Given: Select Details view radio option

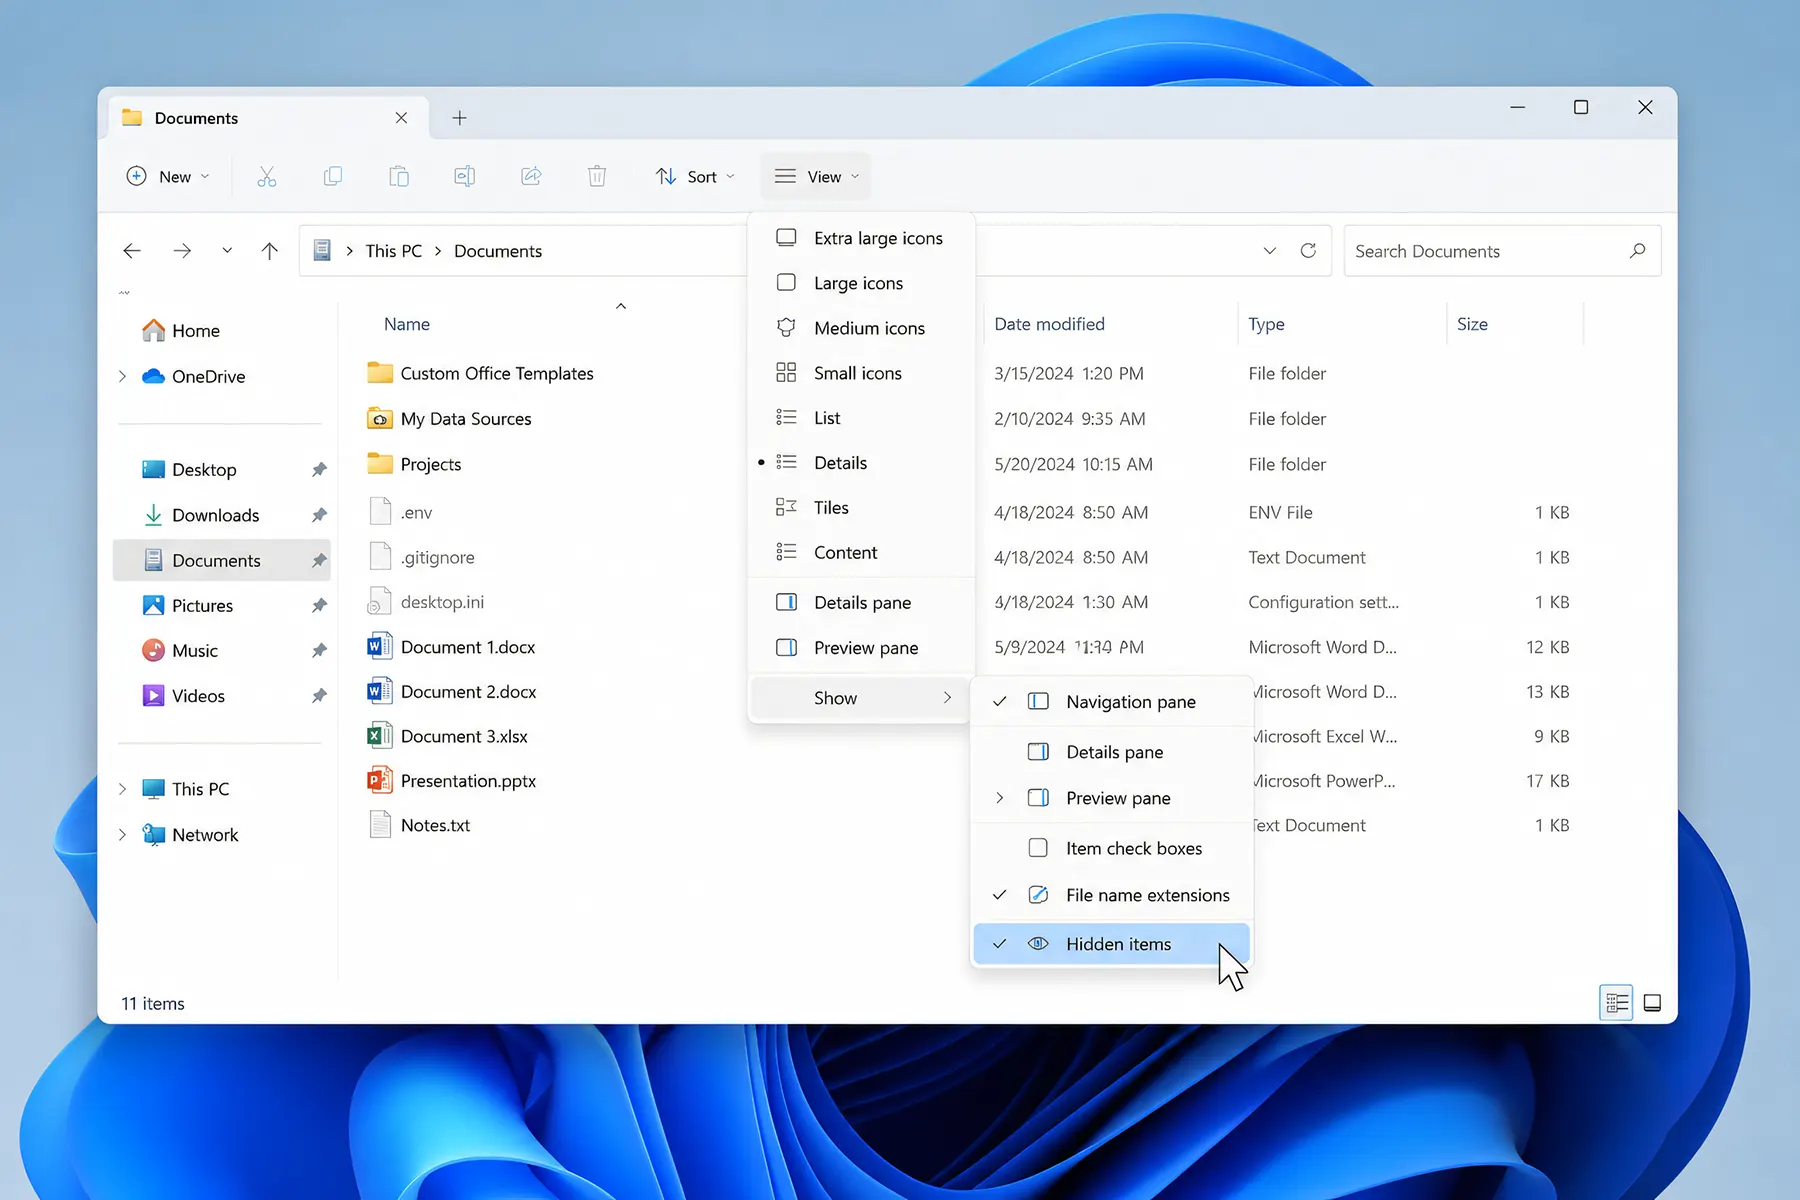Looking at the screenshot, I should (x=861, y=463).
